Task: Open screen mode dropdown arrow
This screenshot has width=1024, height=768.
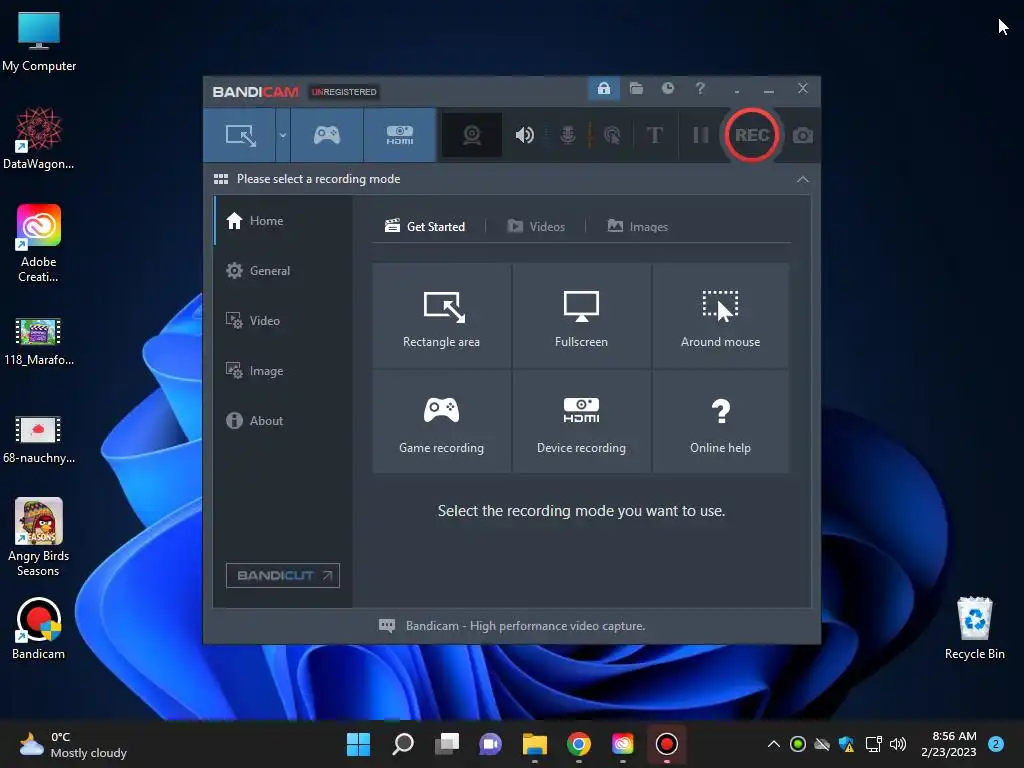Action: pos(283,135)
